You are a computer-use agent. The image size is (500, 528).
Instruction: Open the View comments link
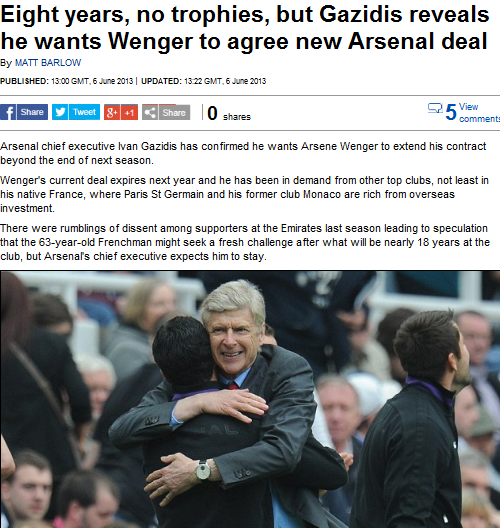click(x=479, y=113)
